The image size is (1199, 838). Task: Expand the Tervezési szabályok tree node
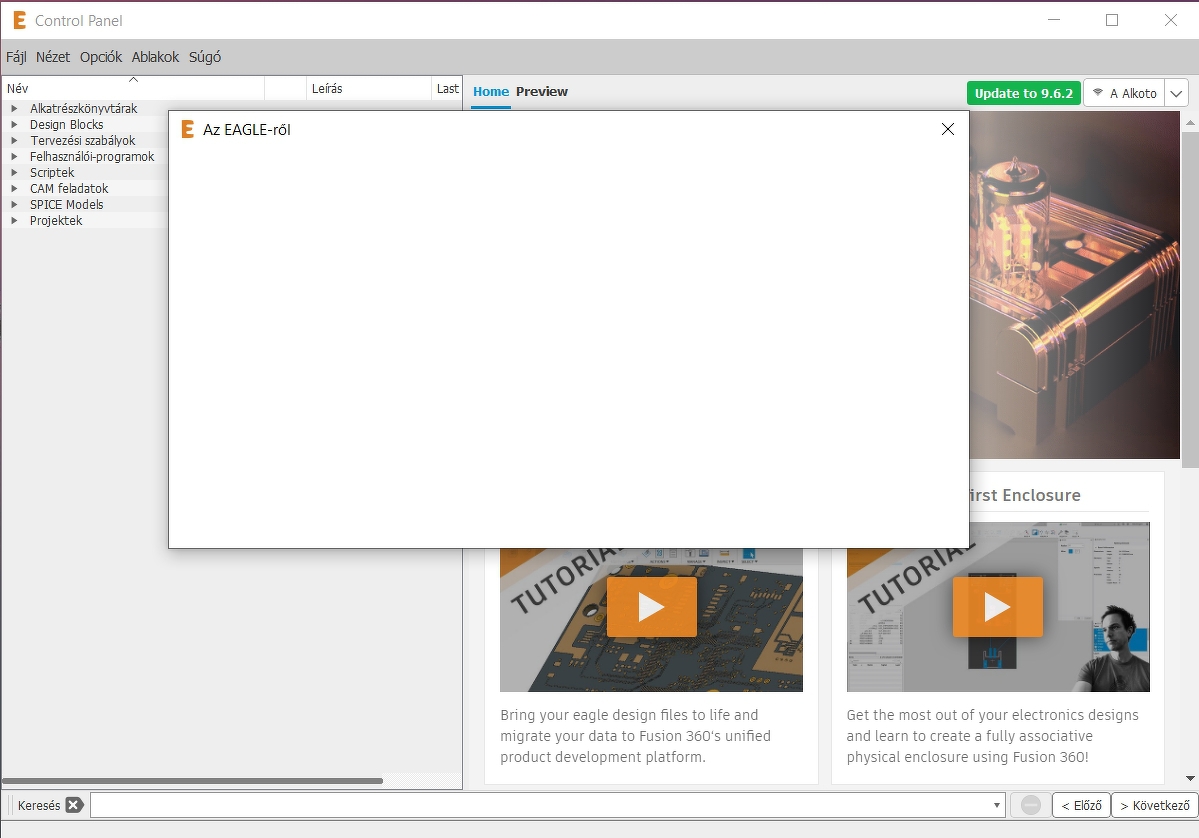click(14, 141)
